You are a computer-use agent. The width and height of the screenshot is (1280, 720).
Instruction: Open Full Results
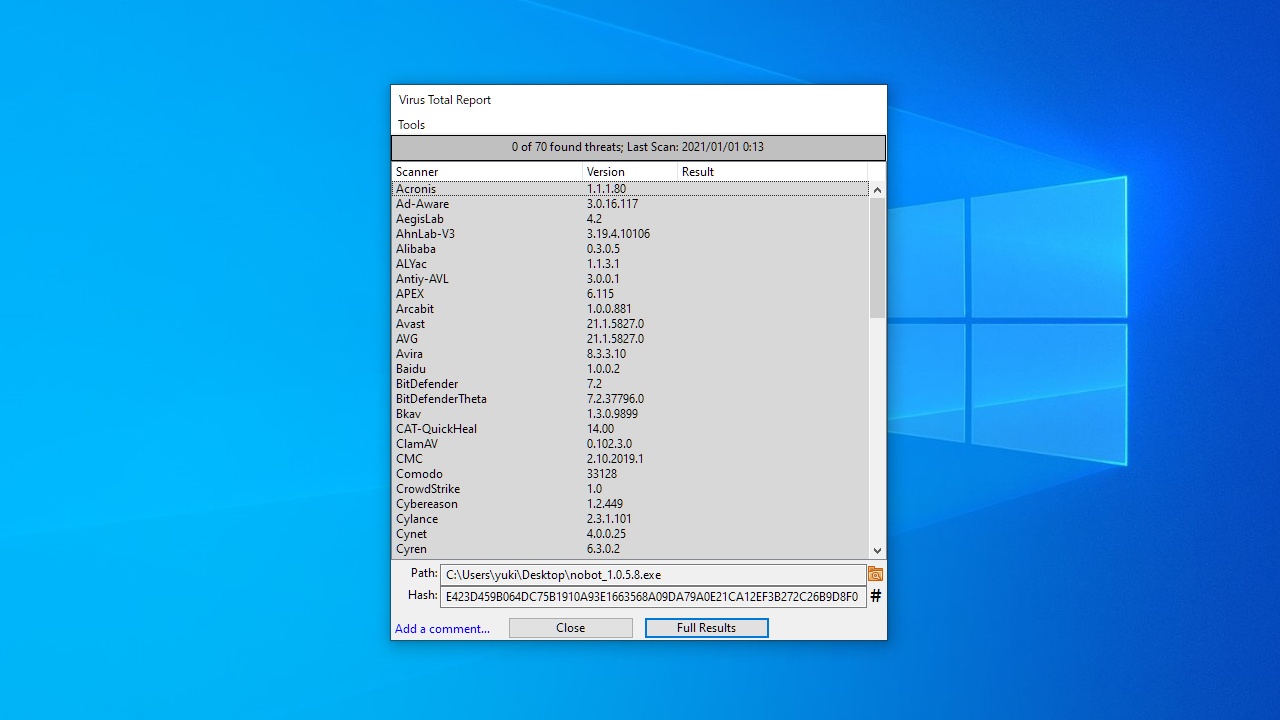click(707, 628)
